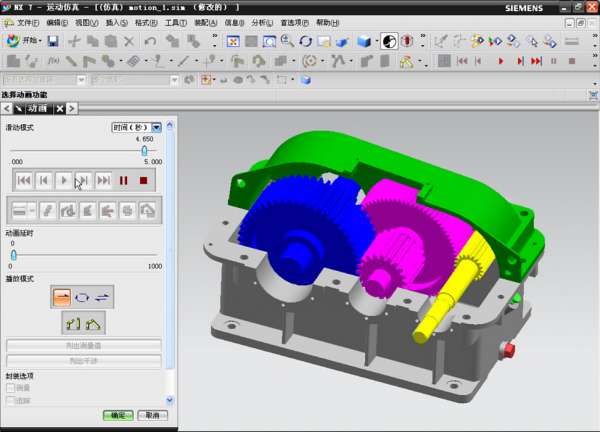Click the right arrow beside 动画 tab
Screen dimensions: 600x432
[x=72, y=109]
